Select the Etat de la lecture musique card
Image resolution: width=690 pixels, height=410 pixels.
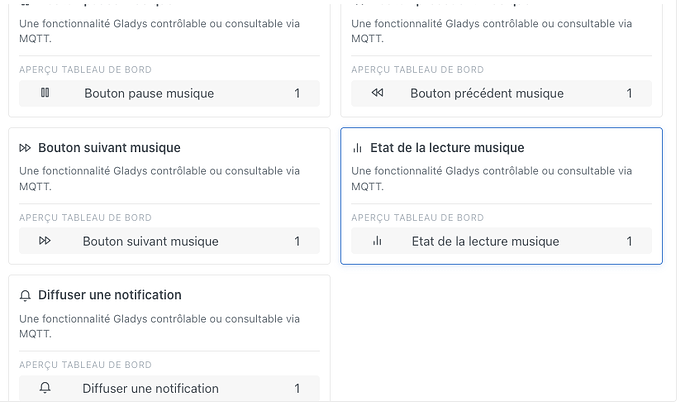pos(501,196)
